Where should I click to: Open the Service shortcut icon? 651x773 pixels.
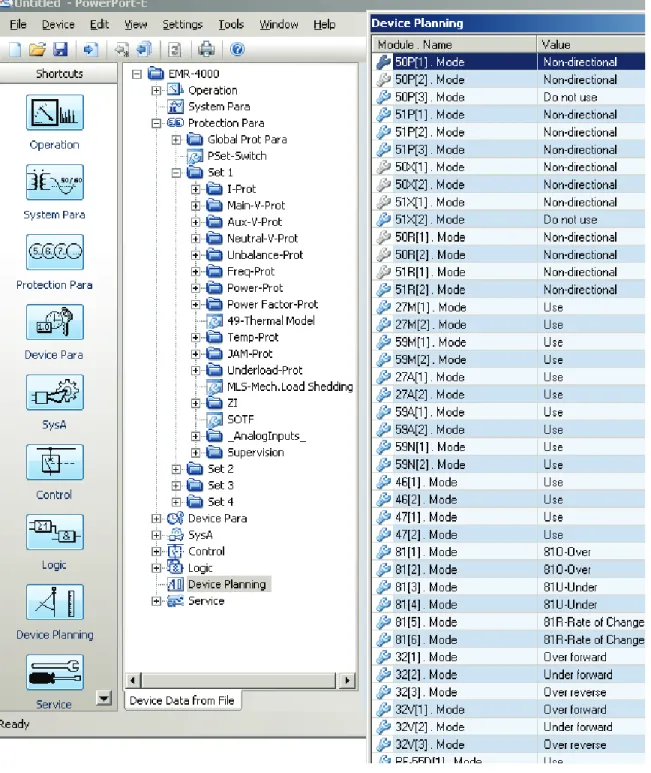(x=55, y=672)
